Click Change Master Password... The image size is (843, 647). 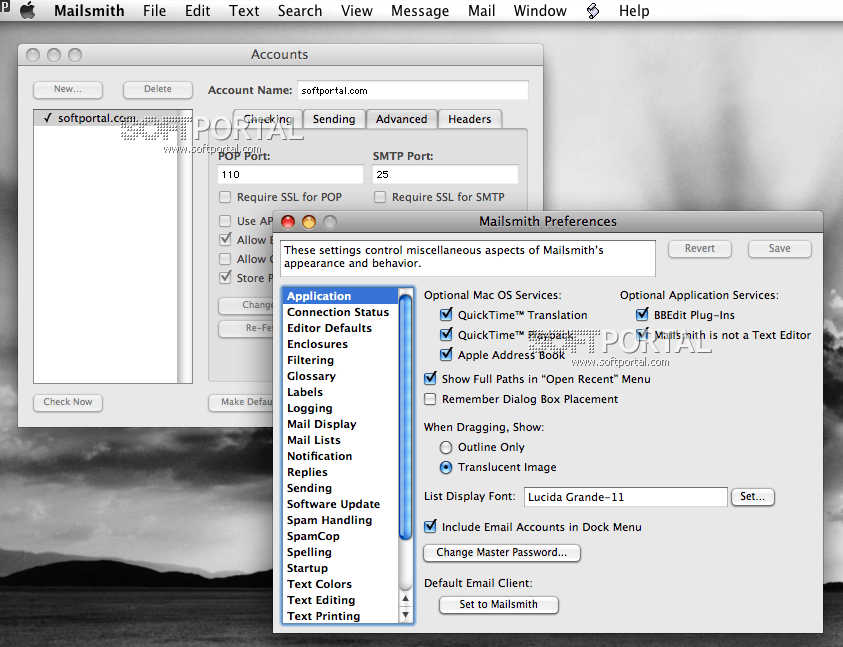click(502, 552)
